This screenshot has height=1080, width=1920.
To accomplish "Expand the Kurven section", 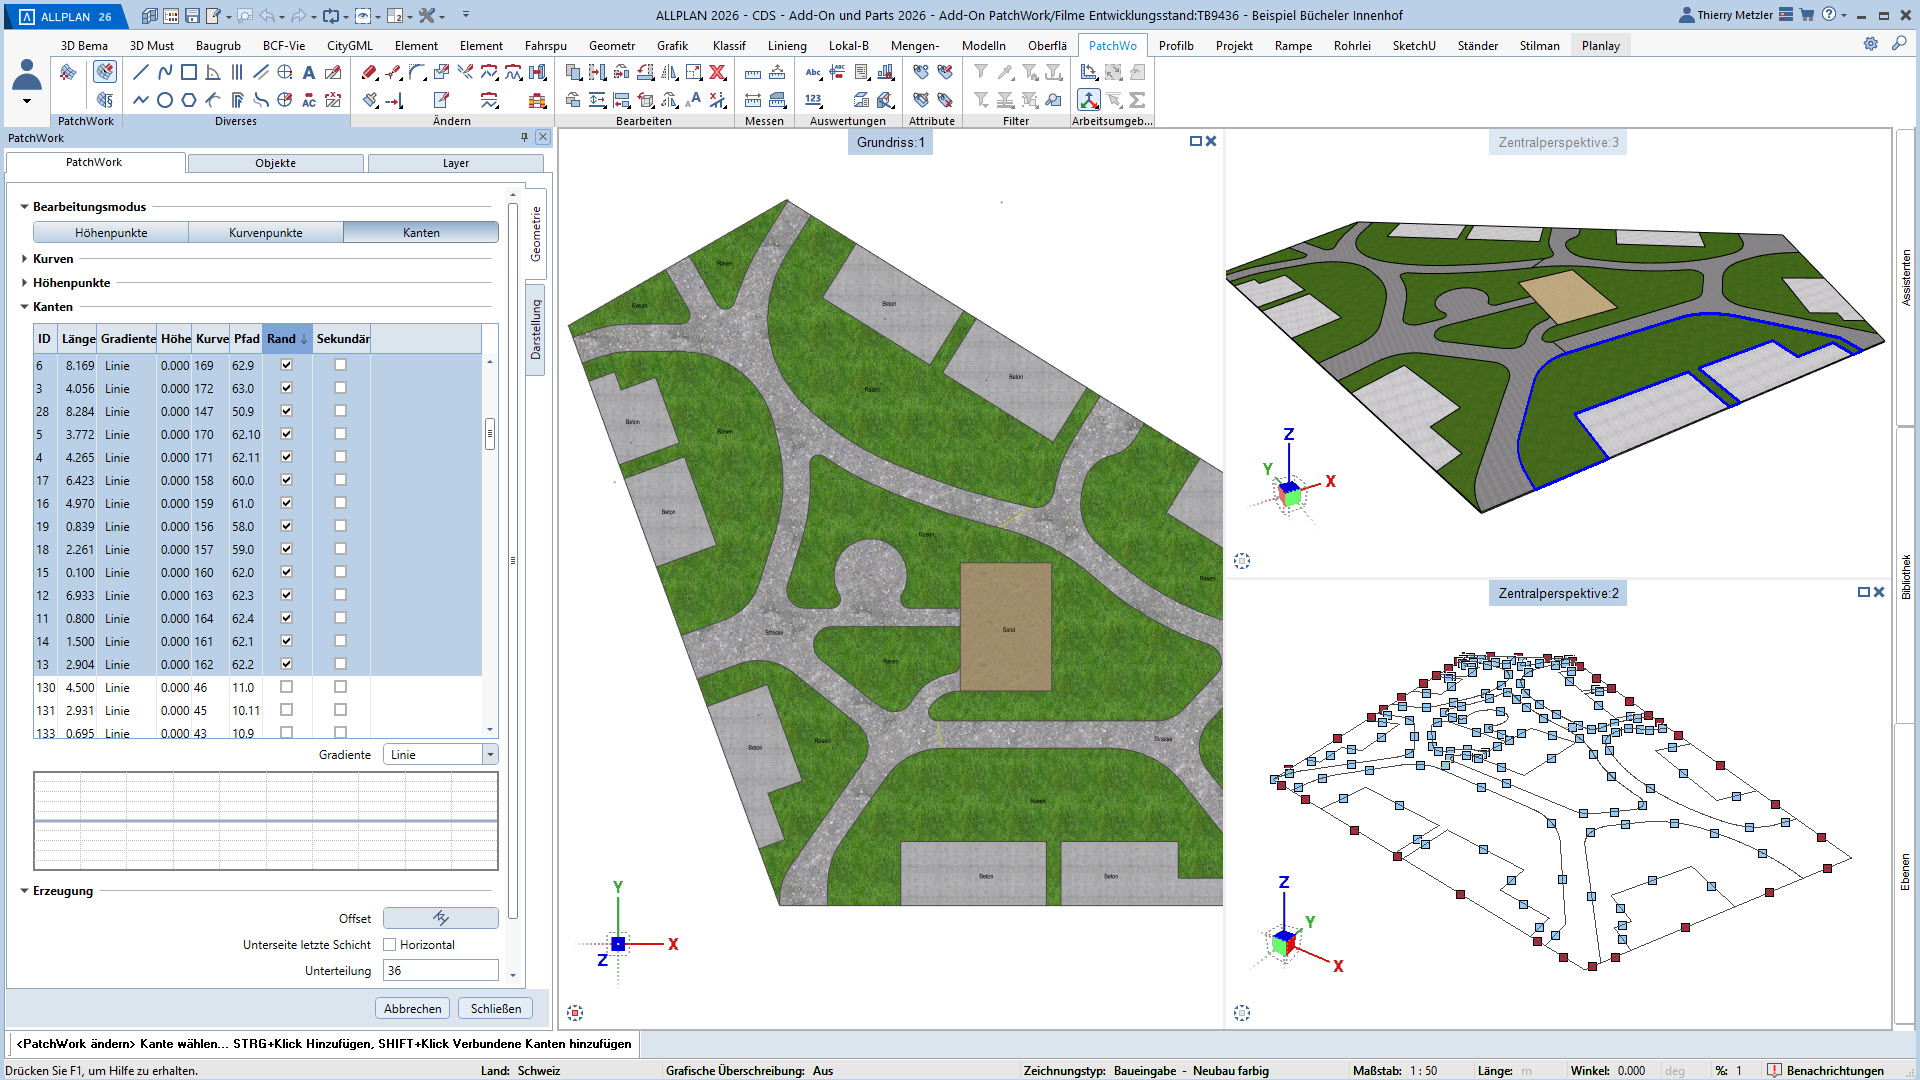I will coord(25,259).
